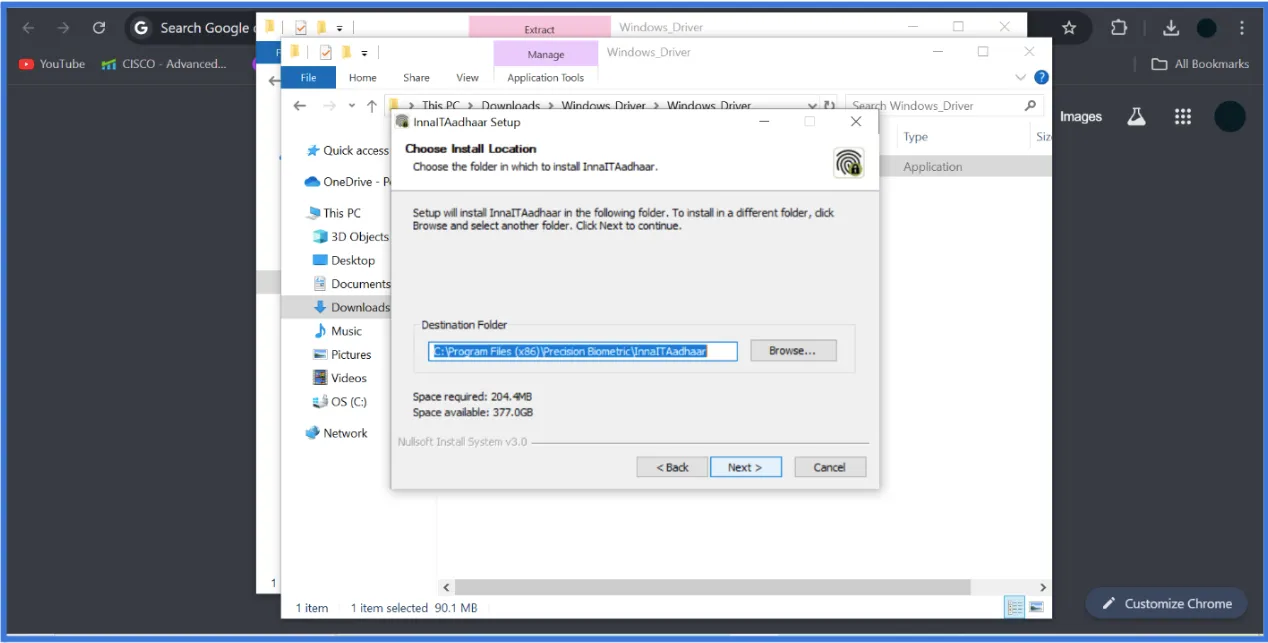Click the Type column header
This screenshot has height=643, width=1268.
pos(916,137)
